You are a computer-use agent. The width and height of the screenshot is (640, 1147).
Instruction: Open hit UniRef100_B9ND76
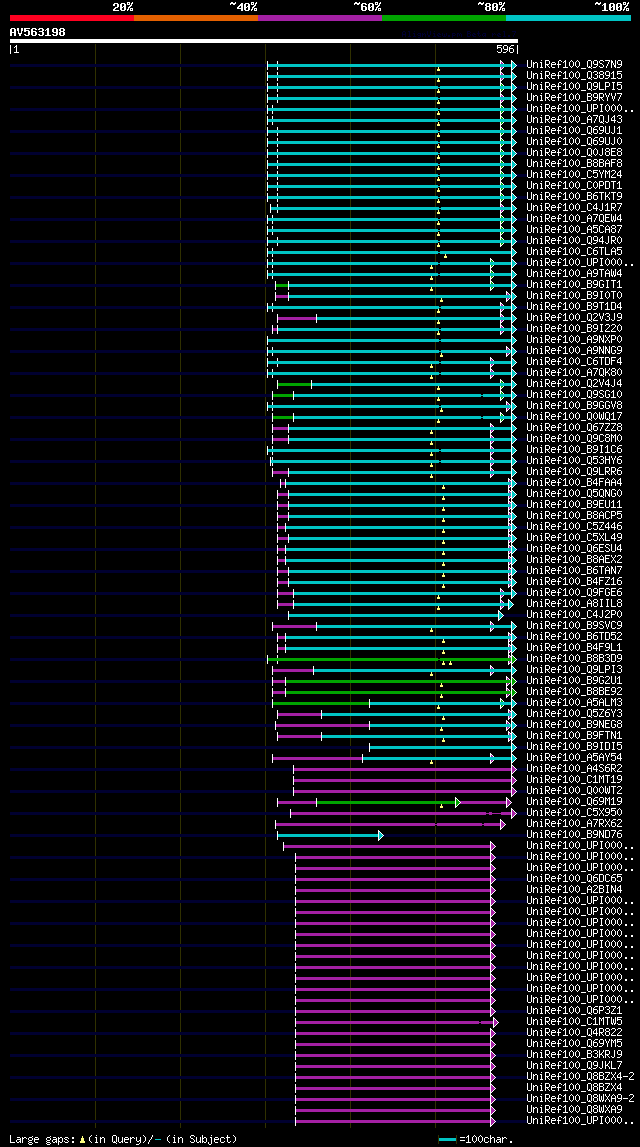pos(574,834)
